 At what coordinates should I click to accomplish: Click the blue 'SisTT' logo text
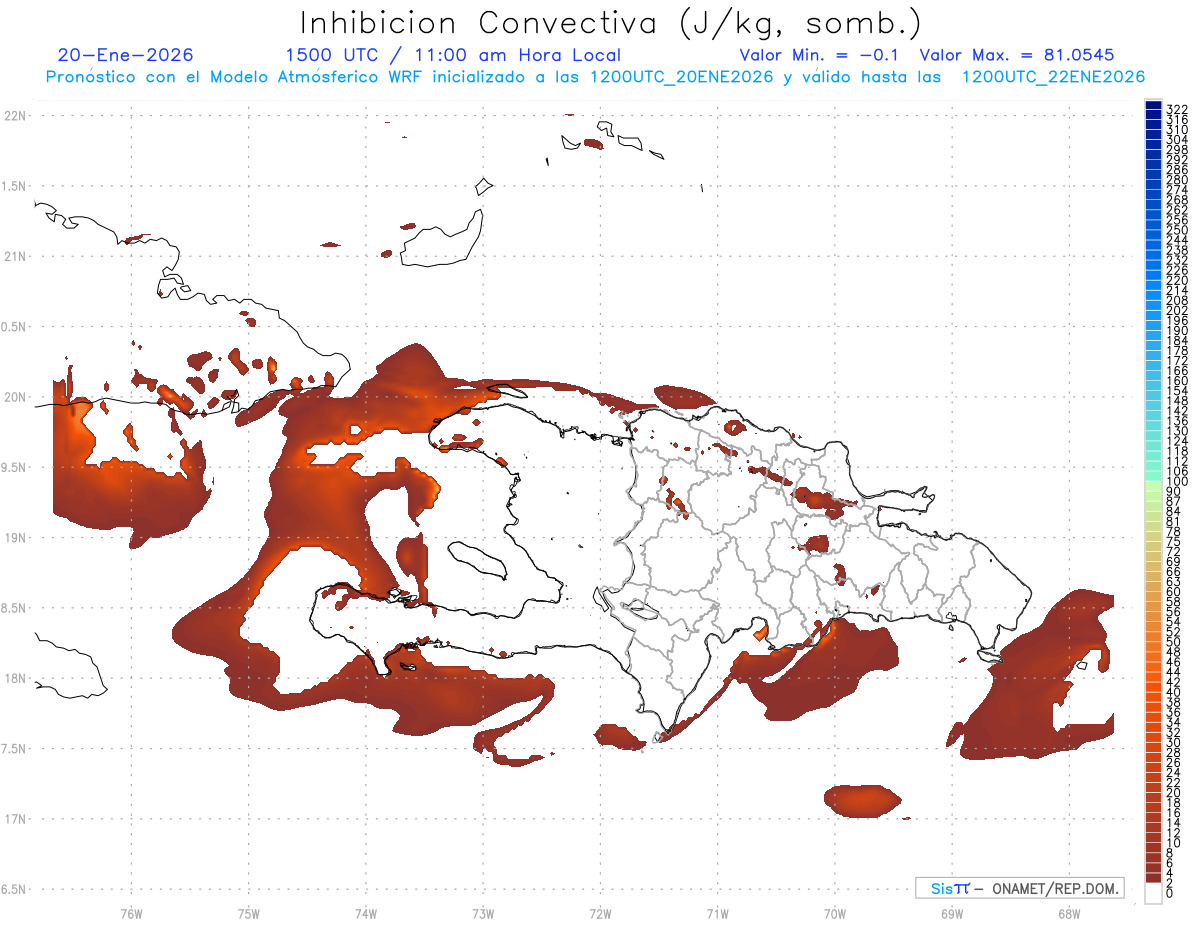(x=949, y=888)
